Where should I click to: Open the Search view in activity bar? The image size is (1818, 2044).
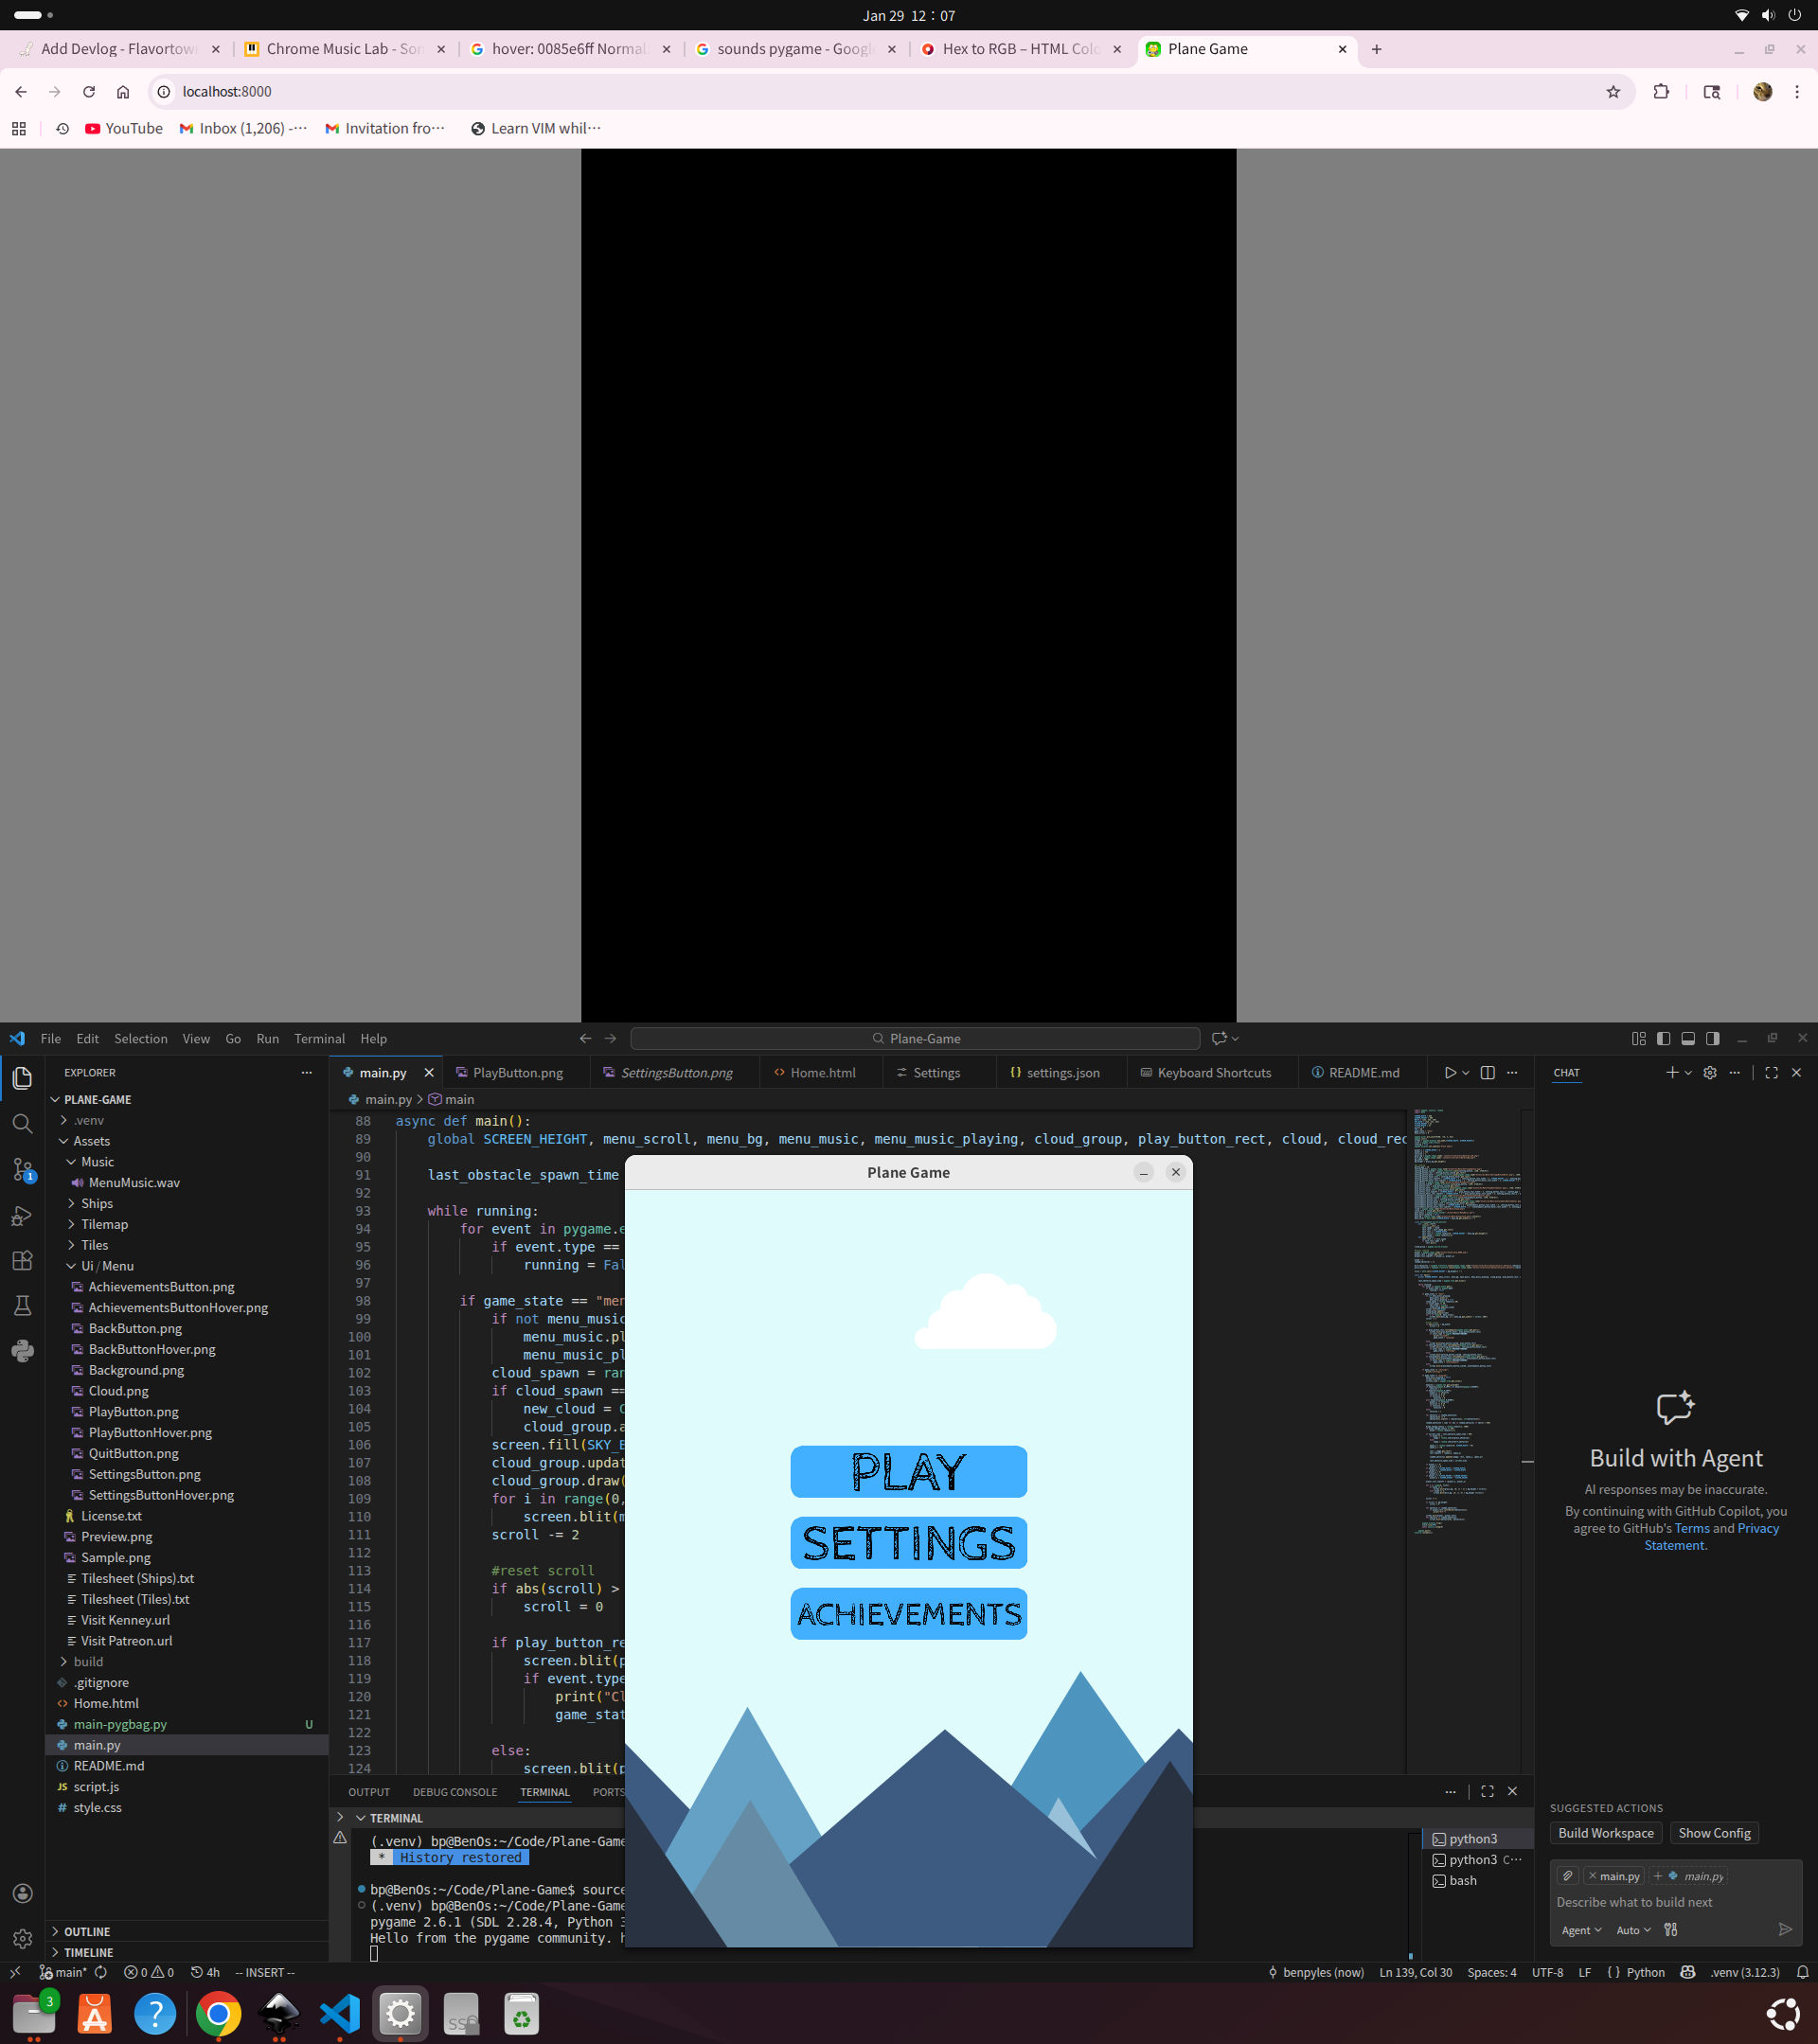(x=22, y=1123)
